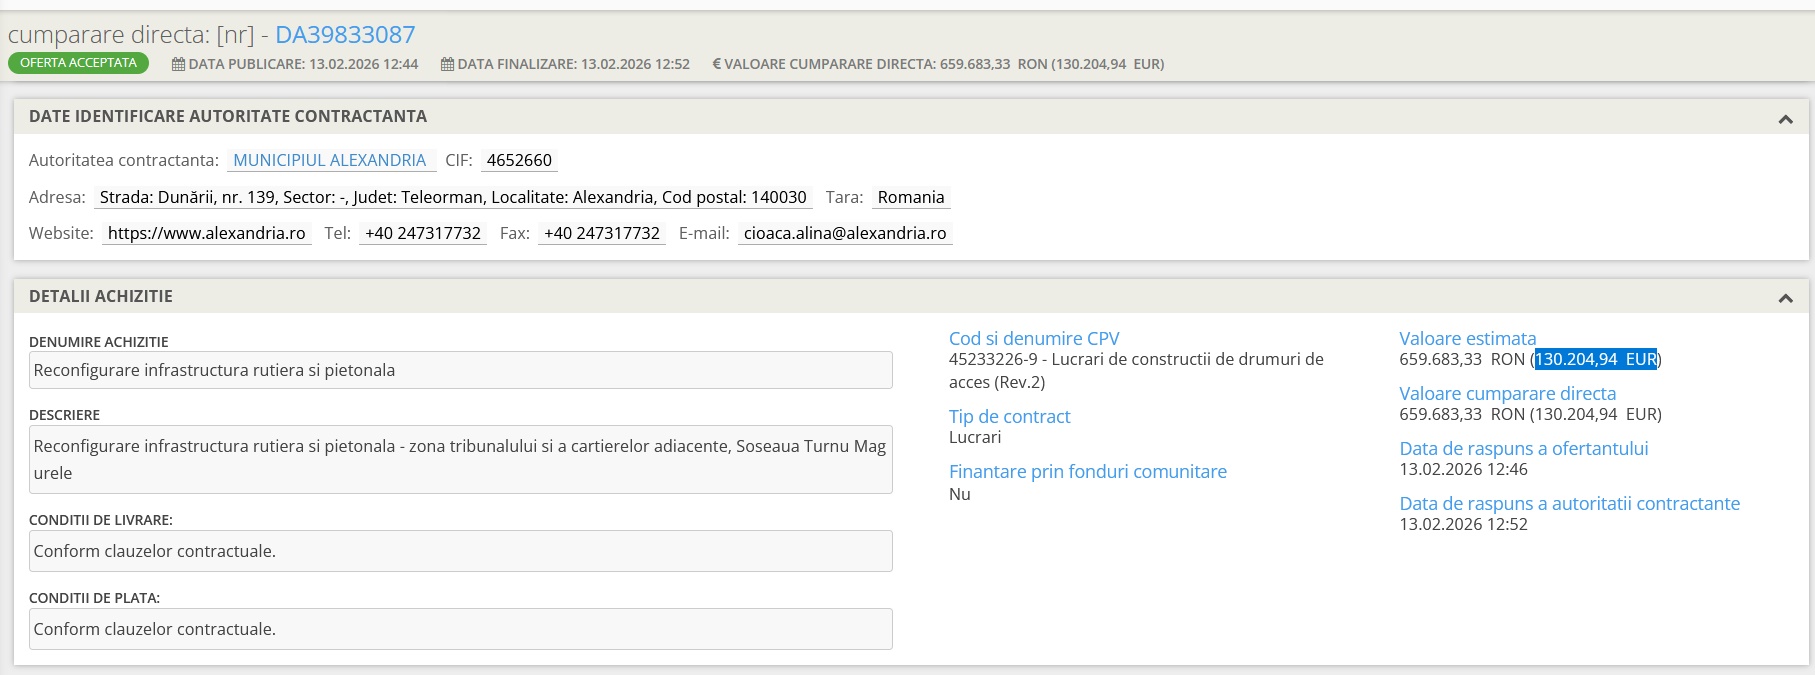The width and height of the screenshot is (1815, 675).
Task: Click the Lucrari contract type value
Action: (975, 437)
